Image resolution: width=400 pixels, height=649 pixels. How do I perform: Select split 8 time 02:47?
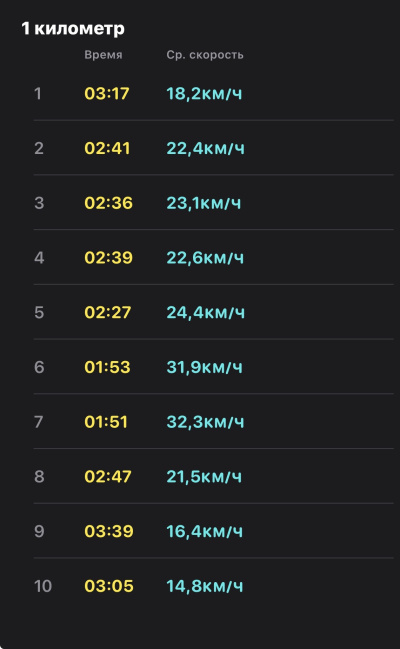(x=108, y=477)
